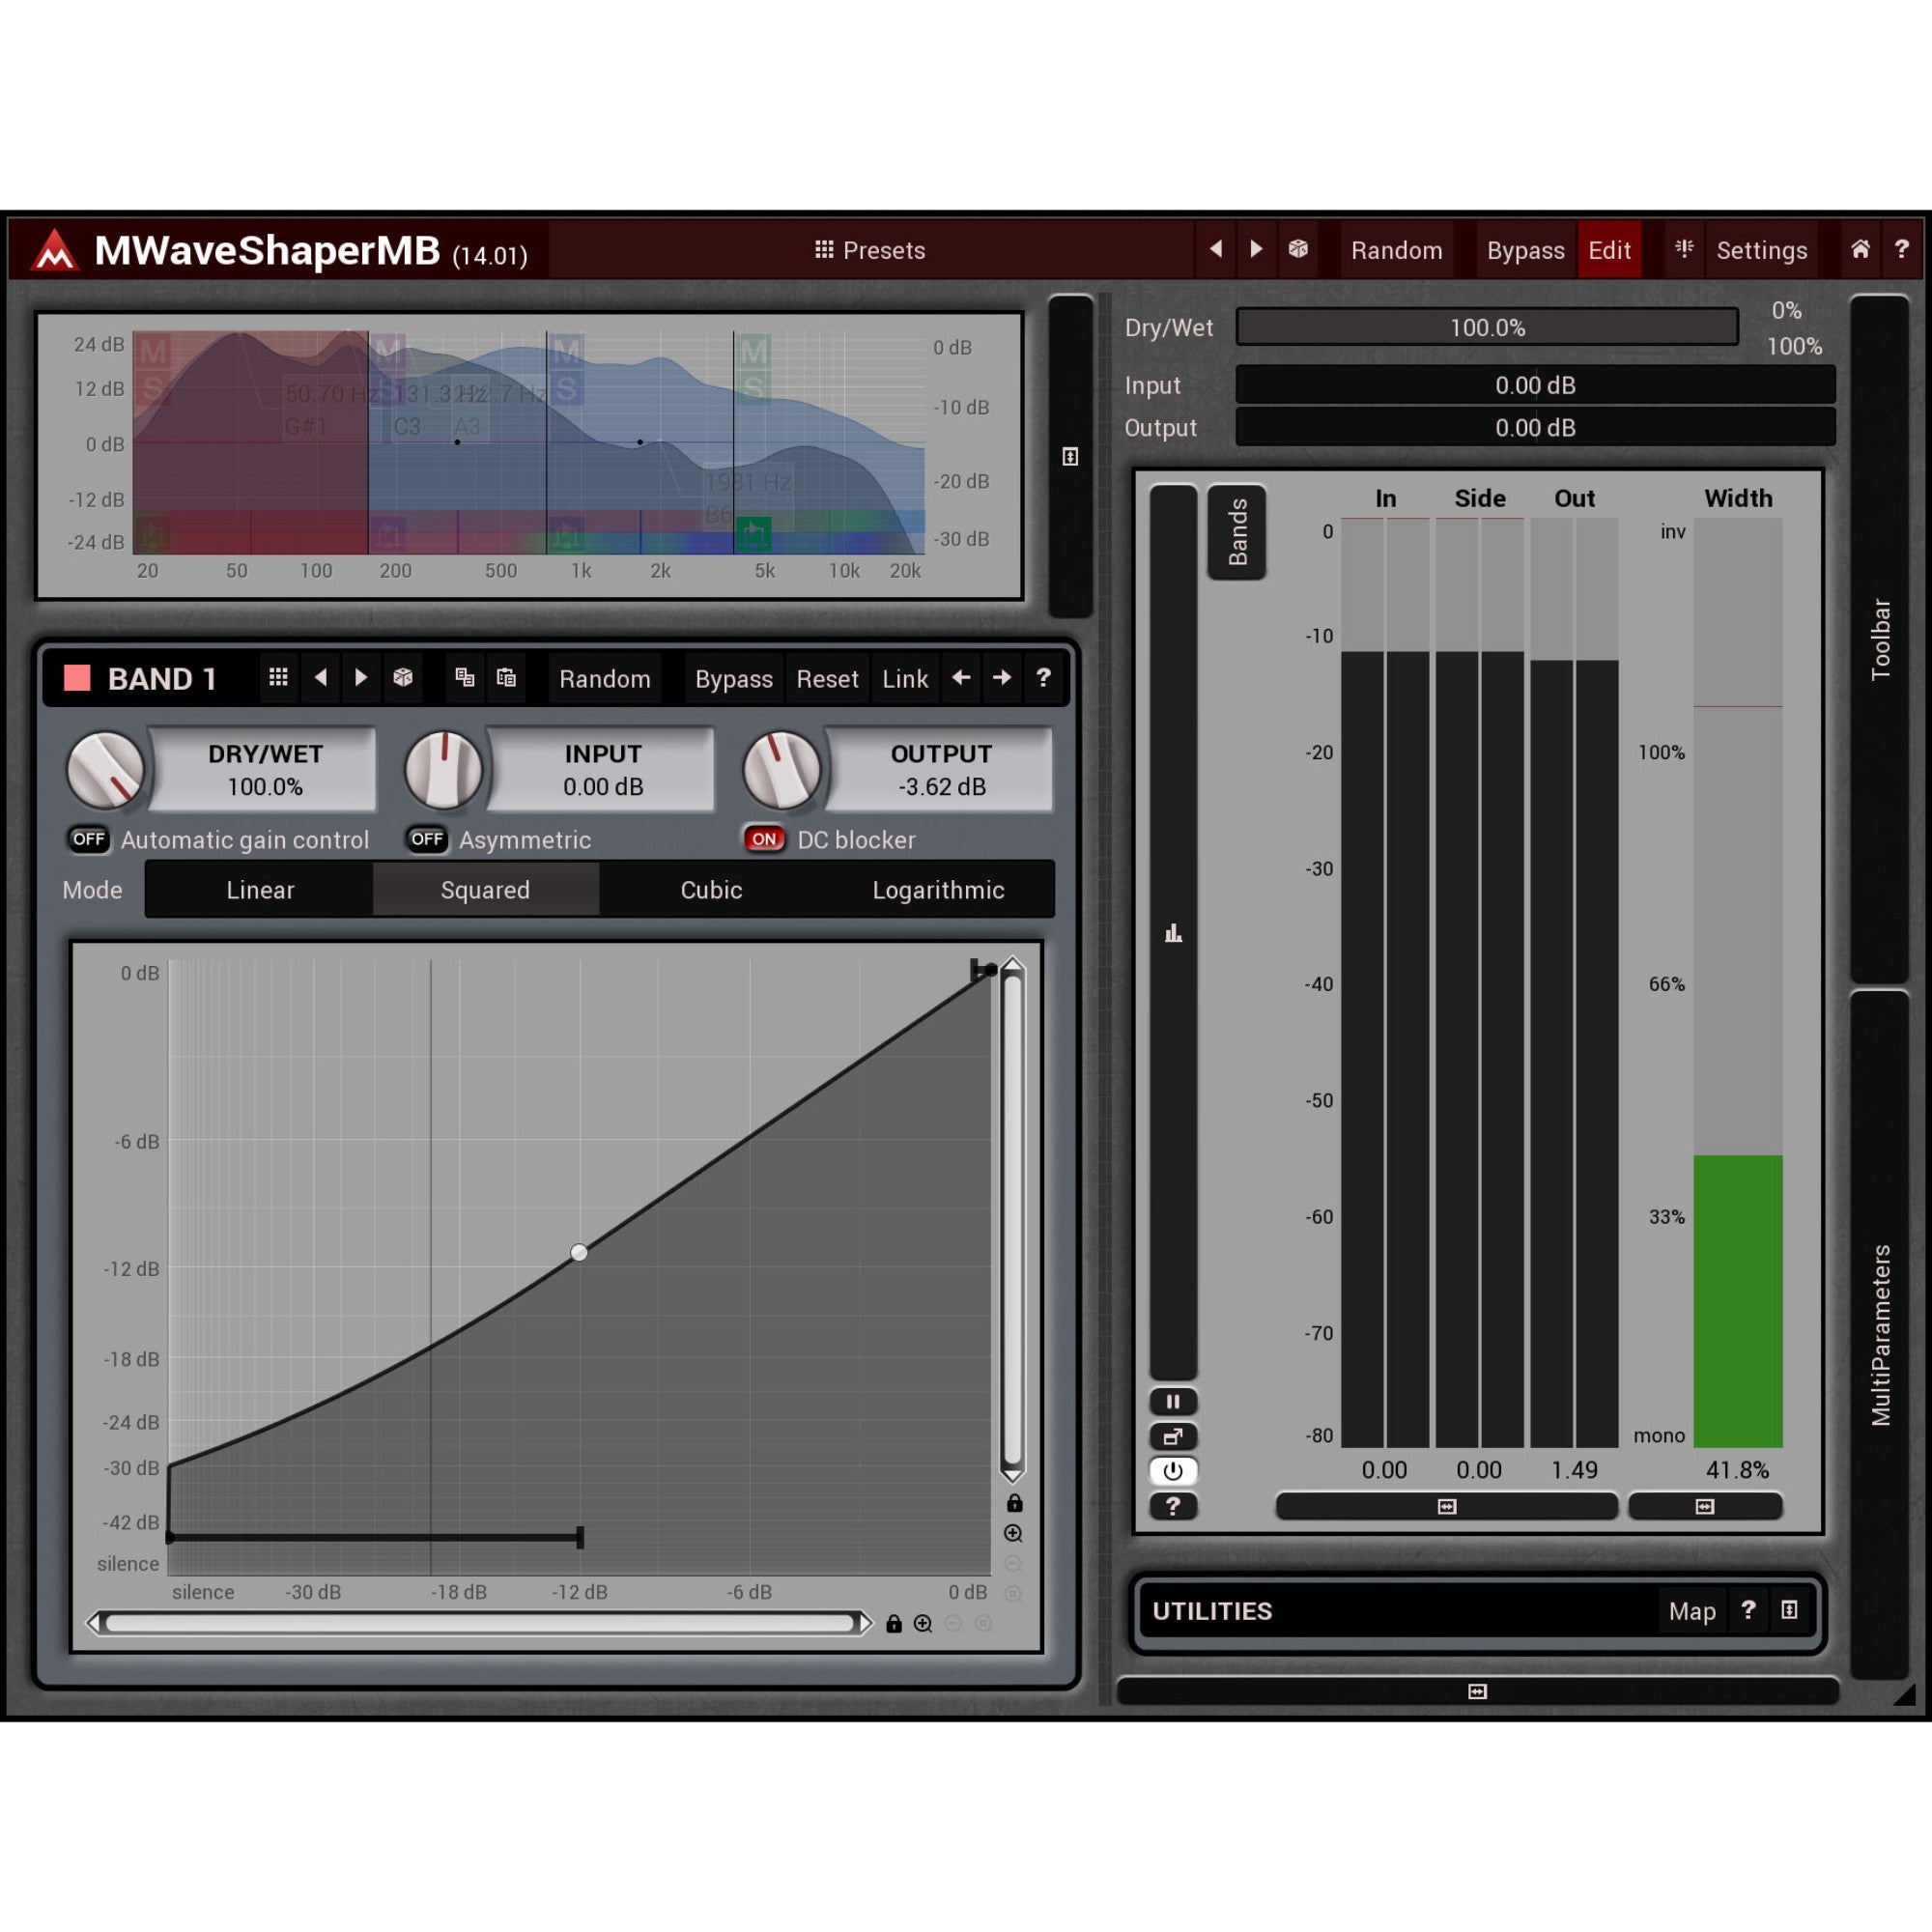Screen dimensions: 1932x1932
Task: Open Band 1 help question mark
Action: (1043, 678)
